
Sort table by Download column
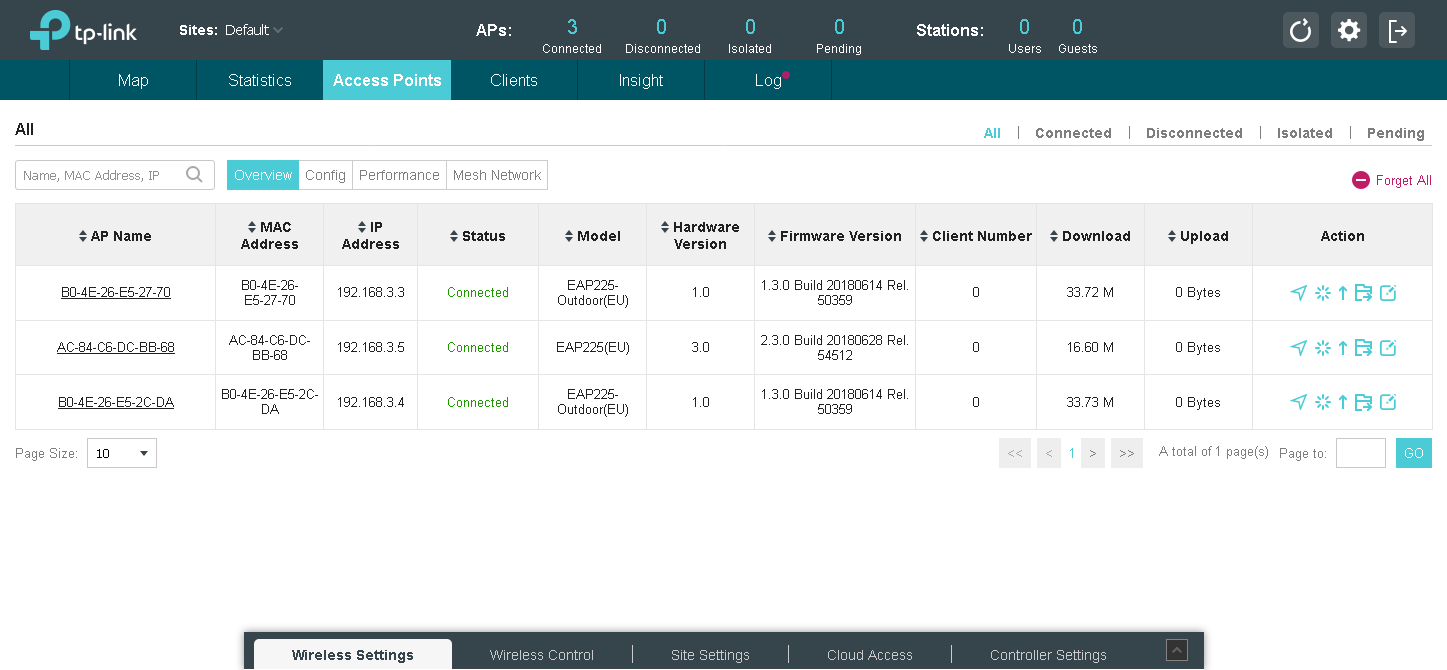tap(1090, 236)
